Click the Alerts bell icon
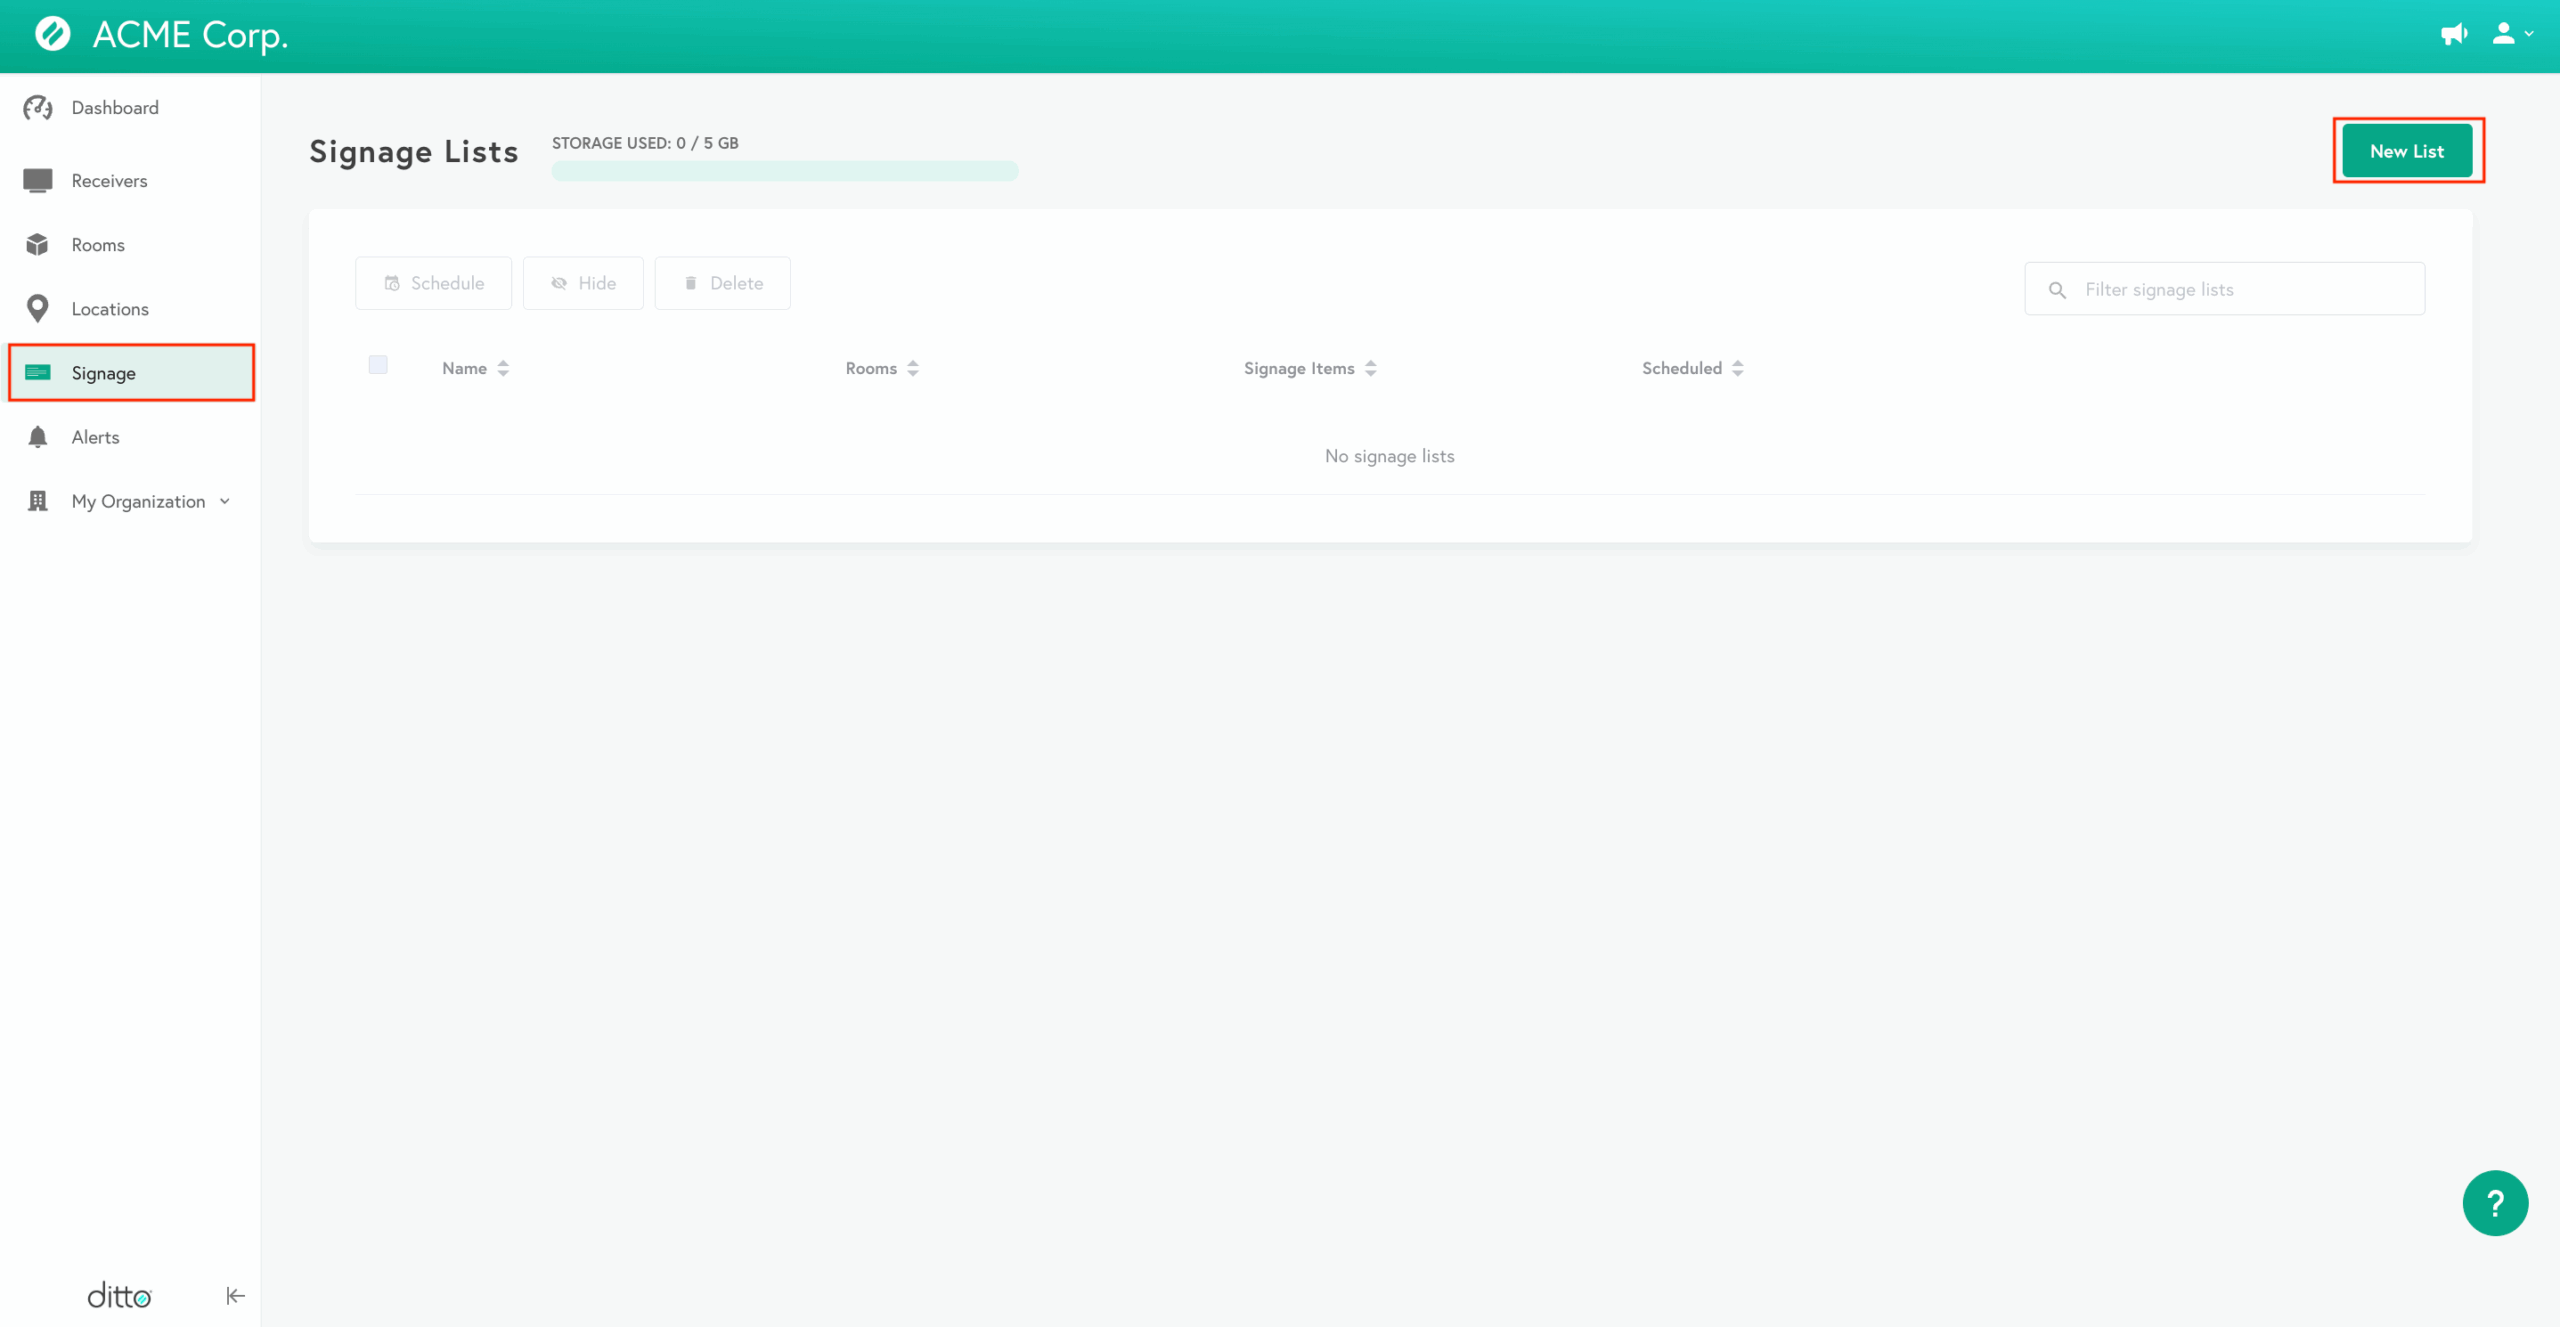The width and height of the screenshot is (2560, 1327). pyautogui.click(x=38, y=437)
